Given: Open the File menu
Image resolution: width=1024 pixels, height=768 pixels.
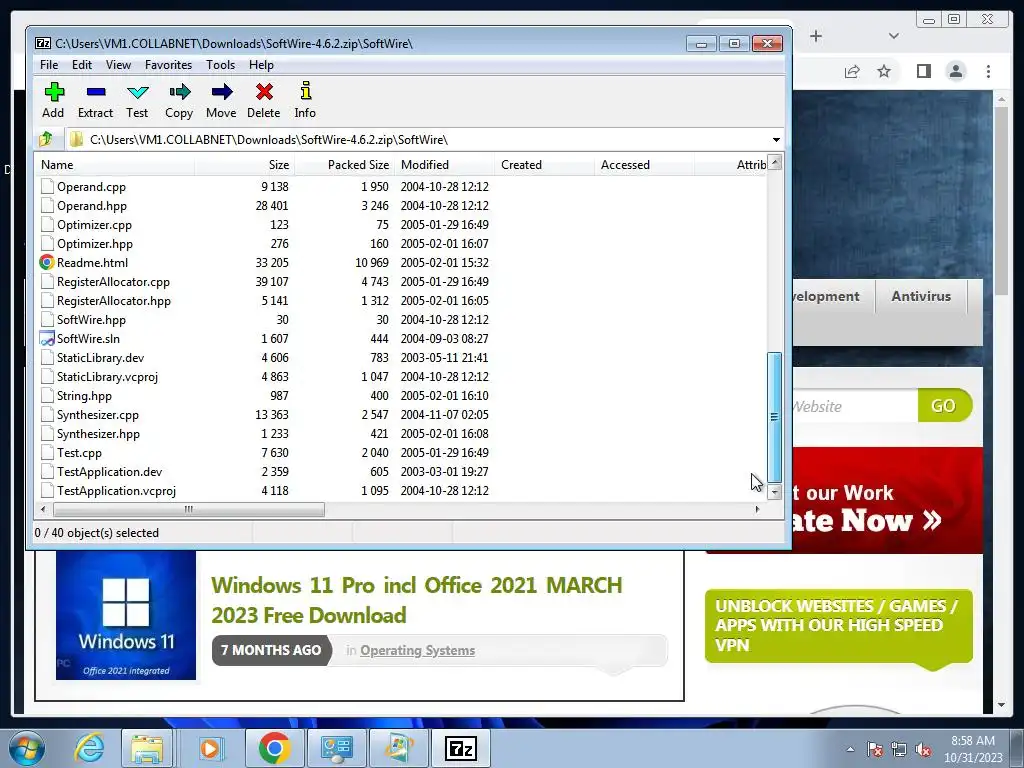Looking at the screenshot, I should tap(49, 65).
